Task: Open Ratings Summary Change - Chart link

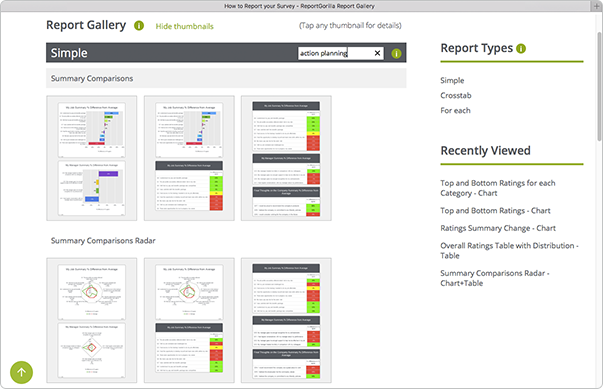Action: point(498,228)
